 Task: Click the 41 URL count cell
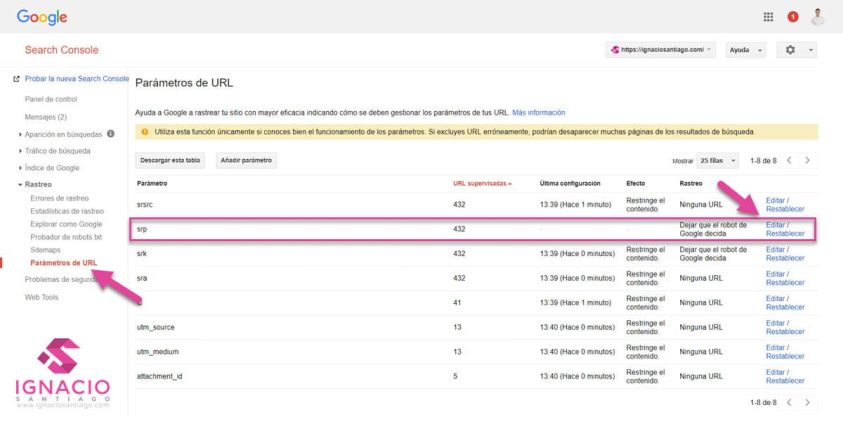click(457, 303)
